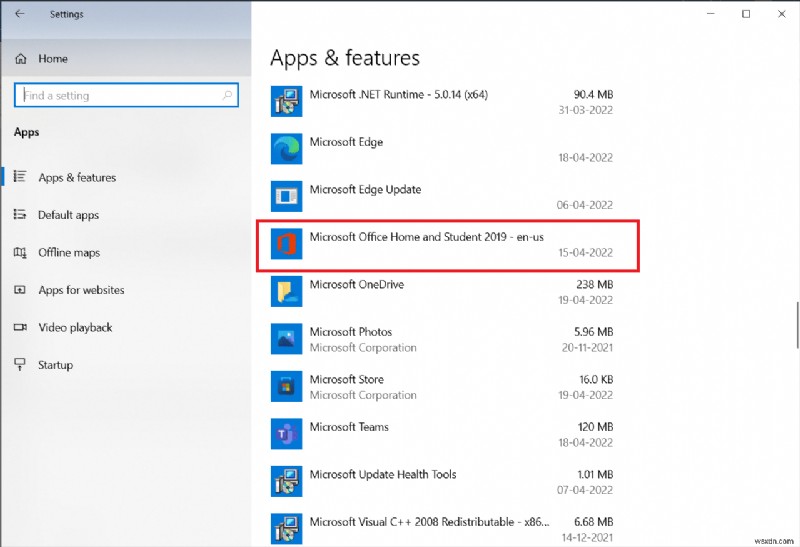Screen dimensions: 800x547
Task: Minimize the Settings window
Action: [711, 14]
